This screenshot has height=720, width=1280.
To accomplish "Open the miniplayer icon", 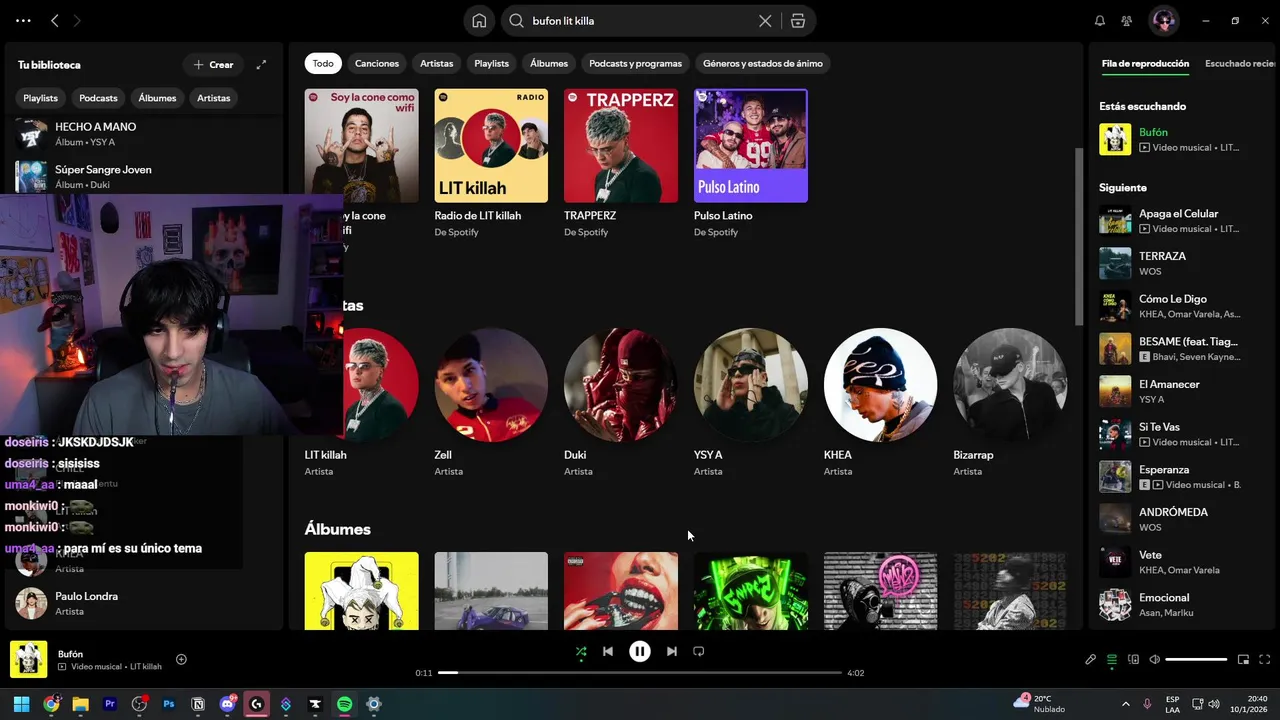I will coord(1243,659).
